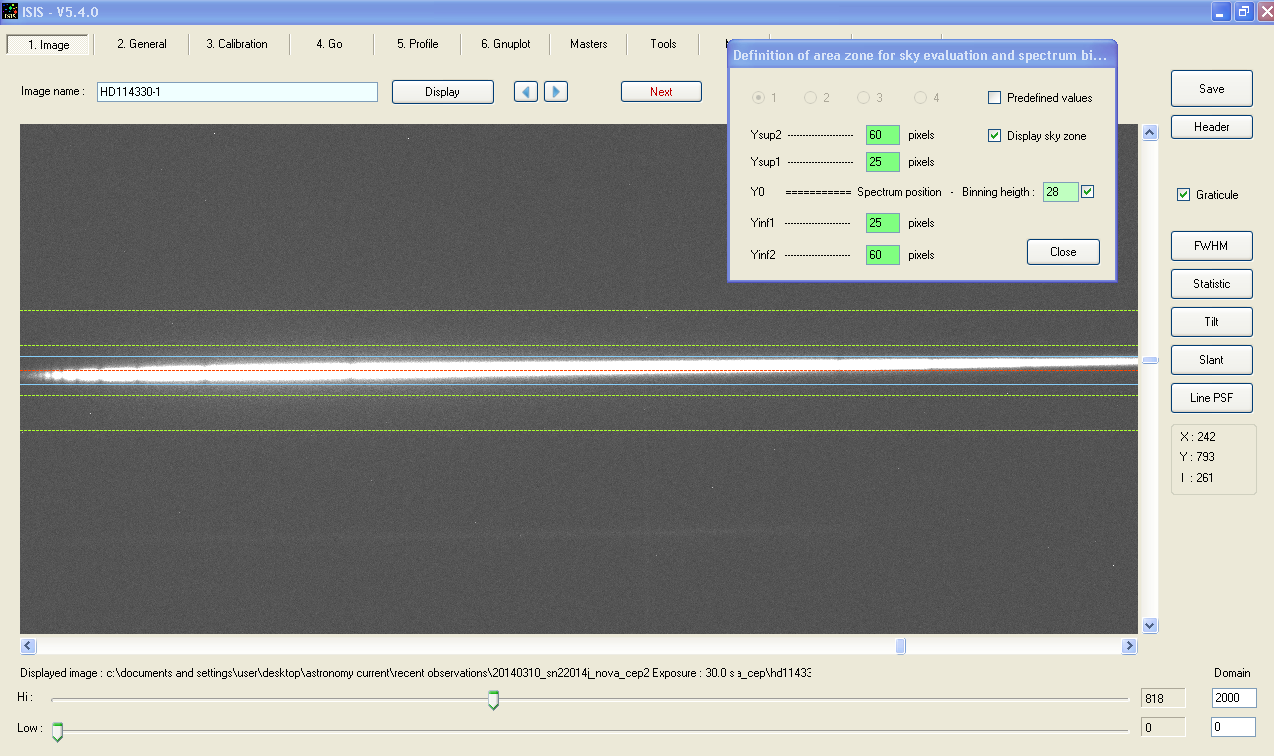This screenshot has height=756, width=1274.
Task: Uncheck Display sky zone
Action: 994,136
